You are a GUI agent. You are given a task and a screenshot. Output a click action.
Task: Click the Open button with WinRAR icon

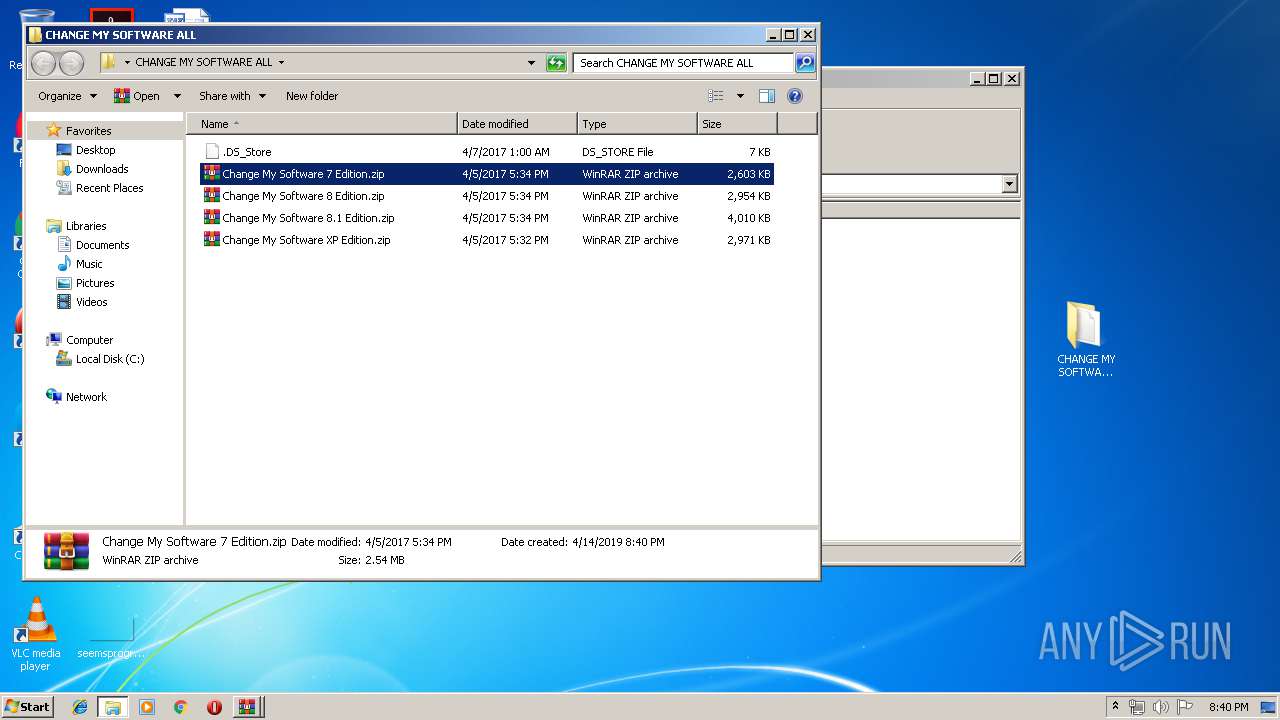(x=137, y=96)
